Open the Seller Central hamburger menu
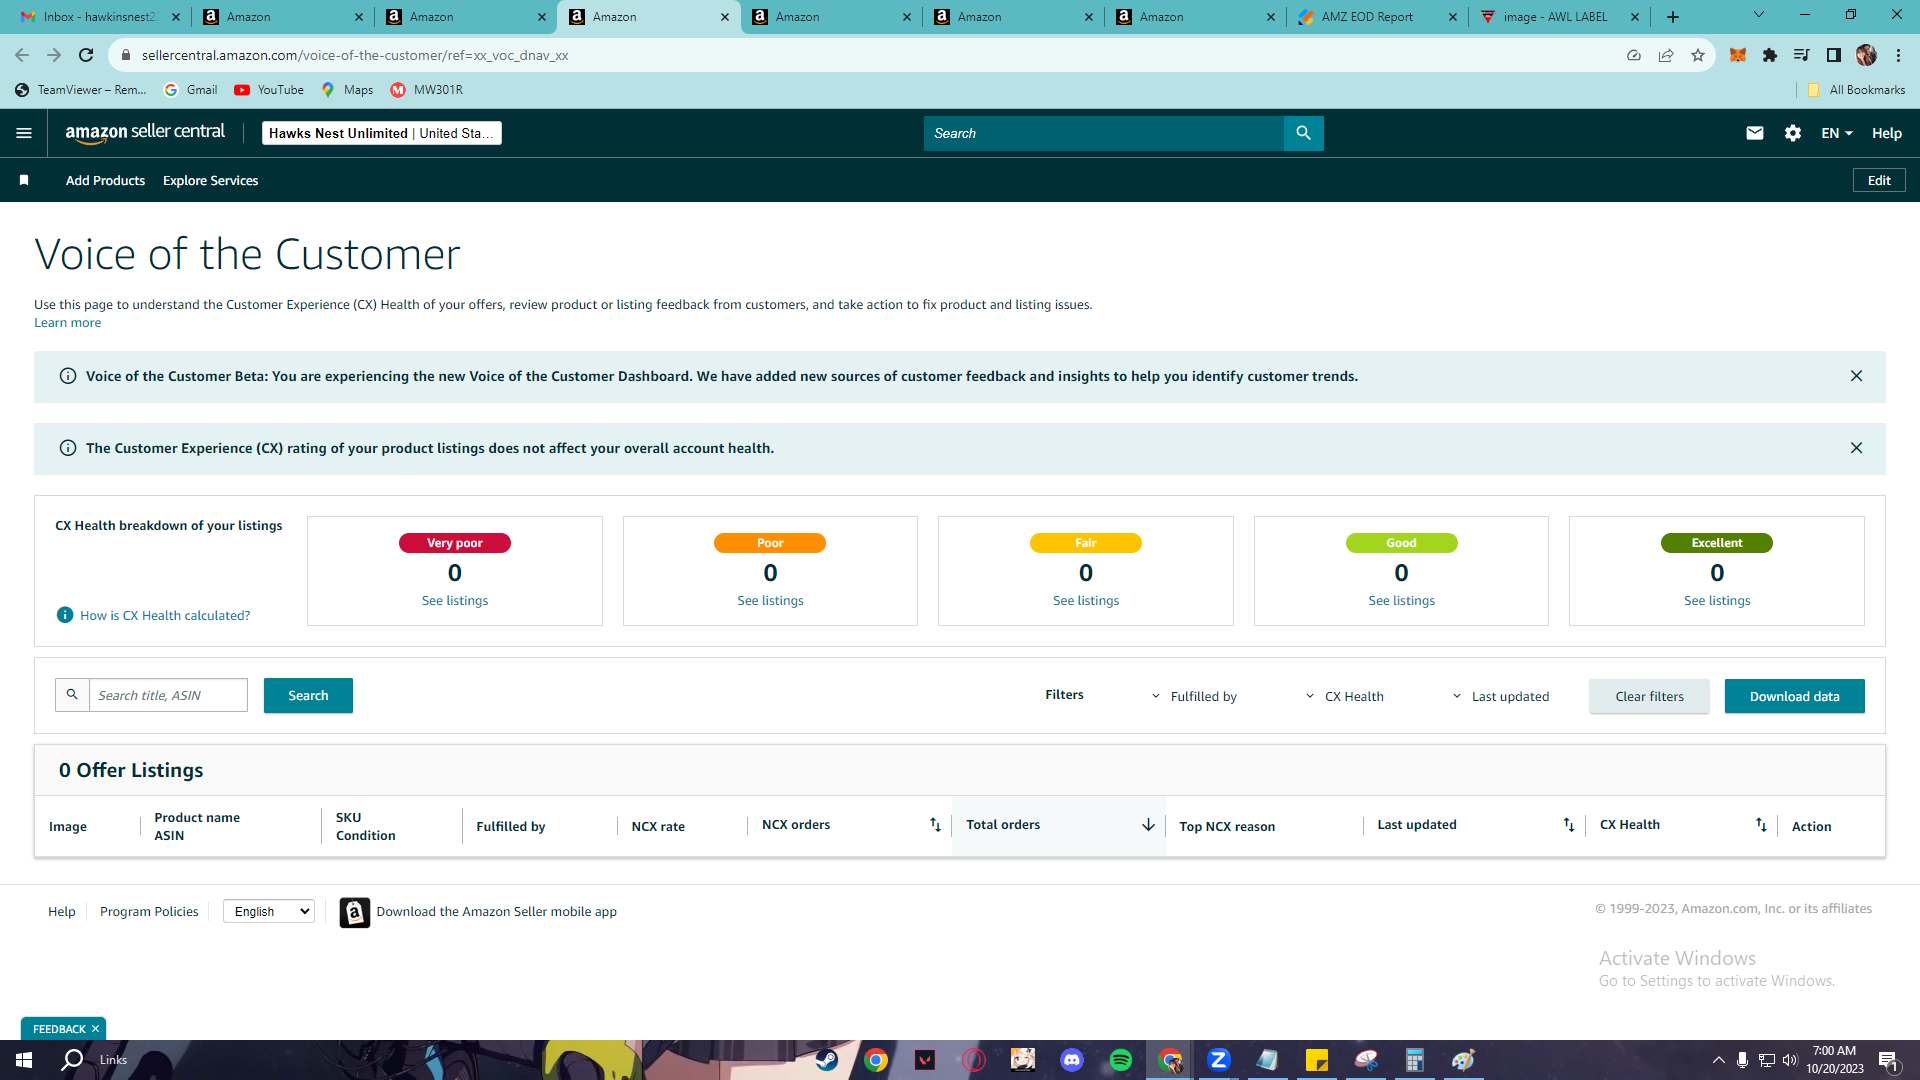 click(x=24, y=133)
